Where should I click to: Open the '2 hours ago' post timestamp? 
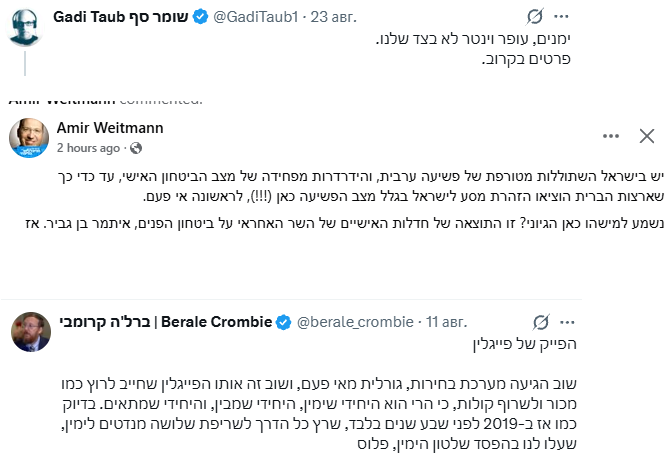tap(88, 148)
